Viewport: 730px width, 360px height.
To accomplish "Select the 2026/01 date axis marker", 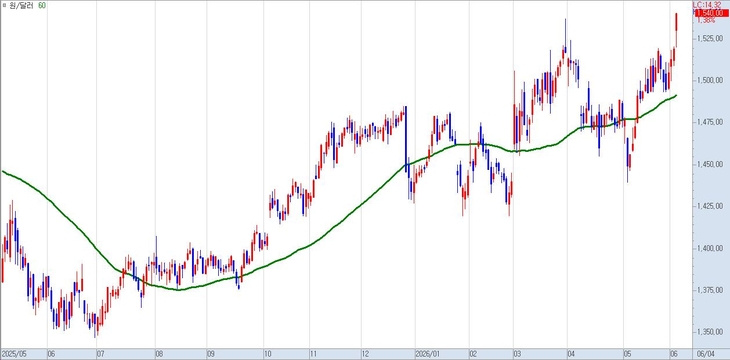I will 427,353.
